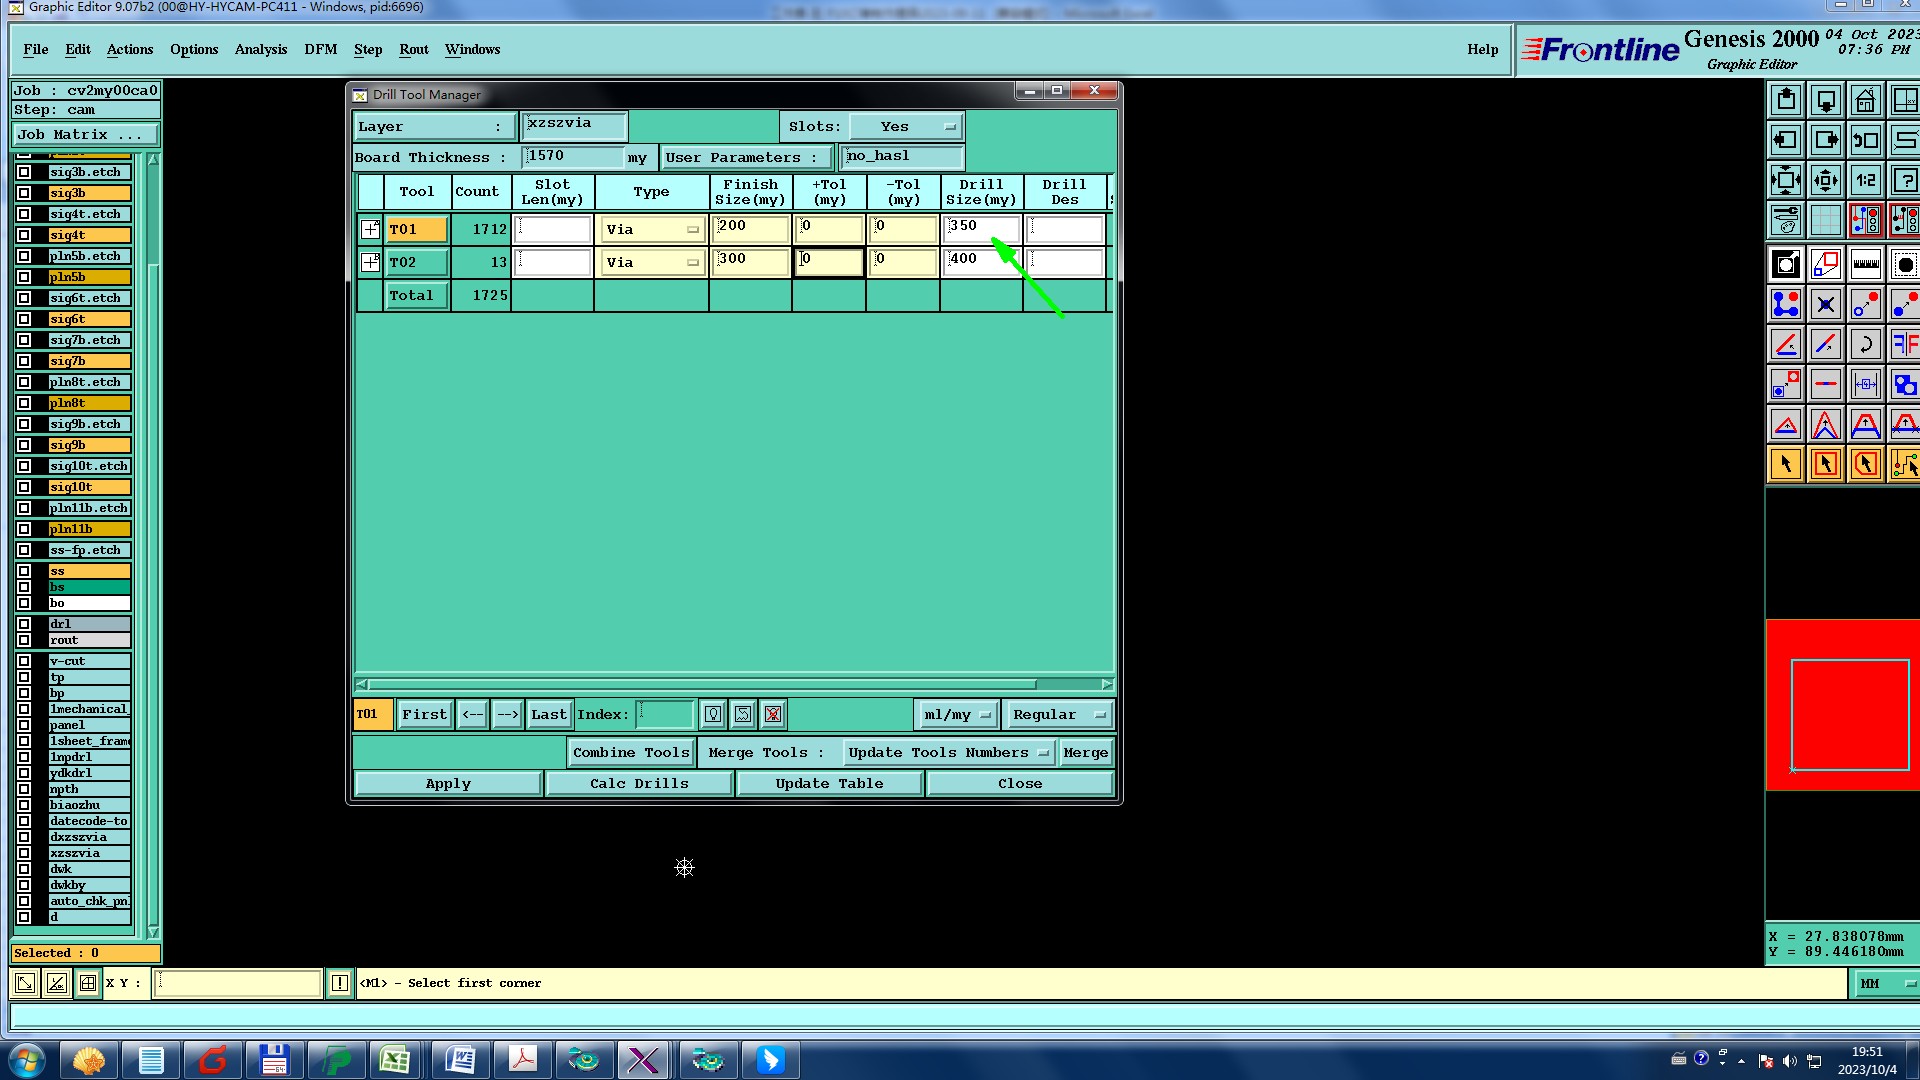Select the single arrow select tool
Image resolution: width=1920 pixels, height=1080 pixels.
click(1786, 464)
